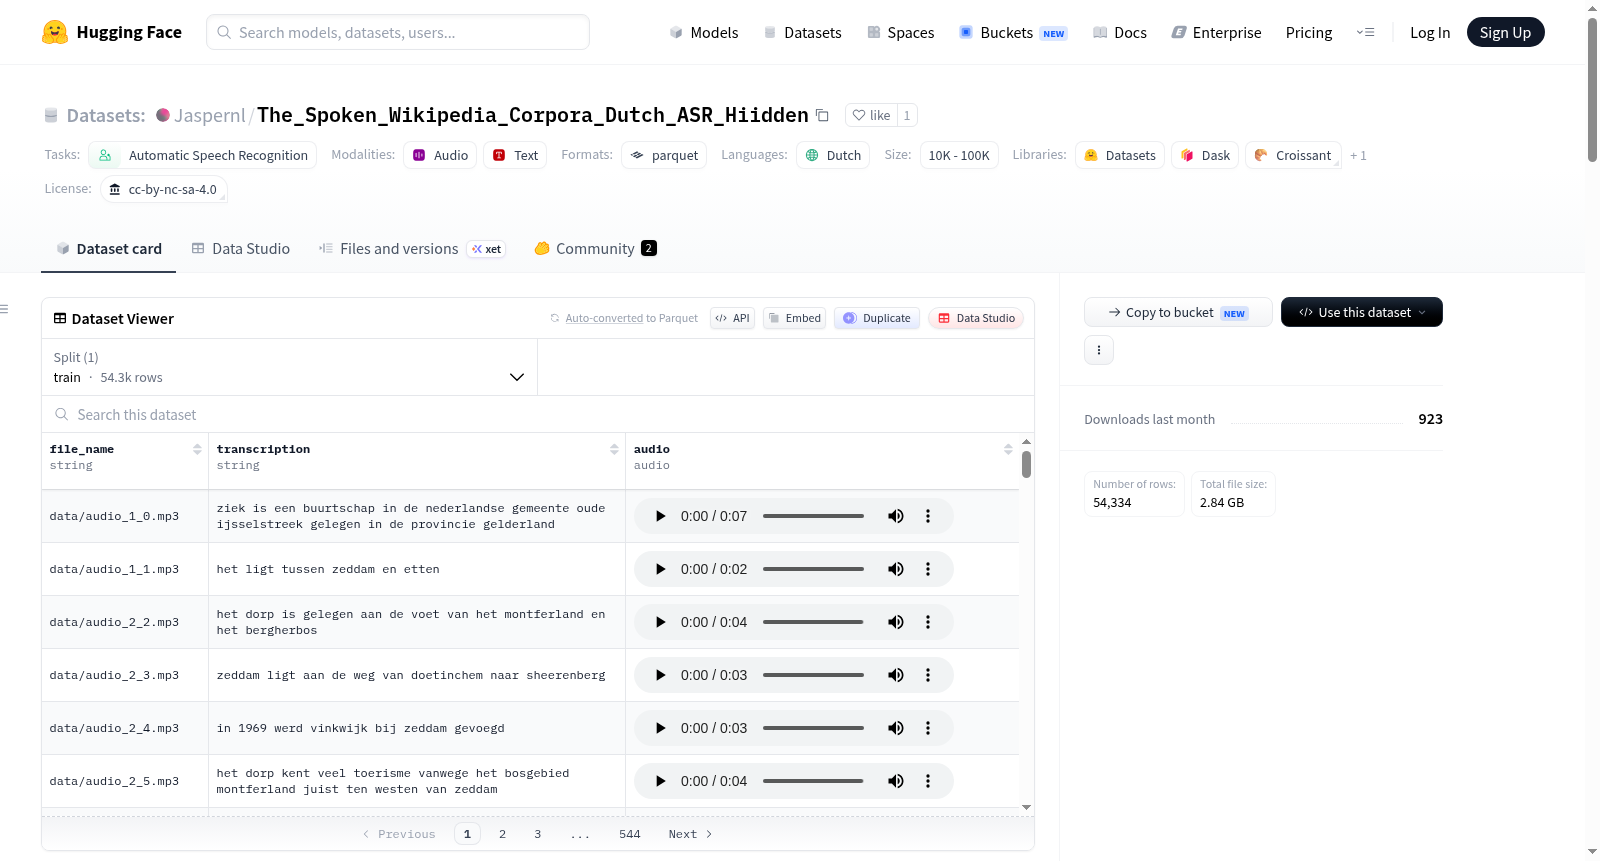Mute the audio_1_1.mp3 player
1600x861 pixels.
(896, 569)
